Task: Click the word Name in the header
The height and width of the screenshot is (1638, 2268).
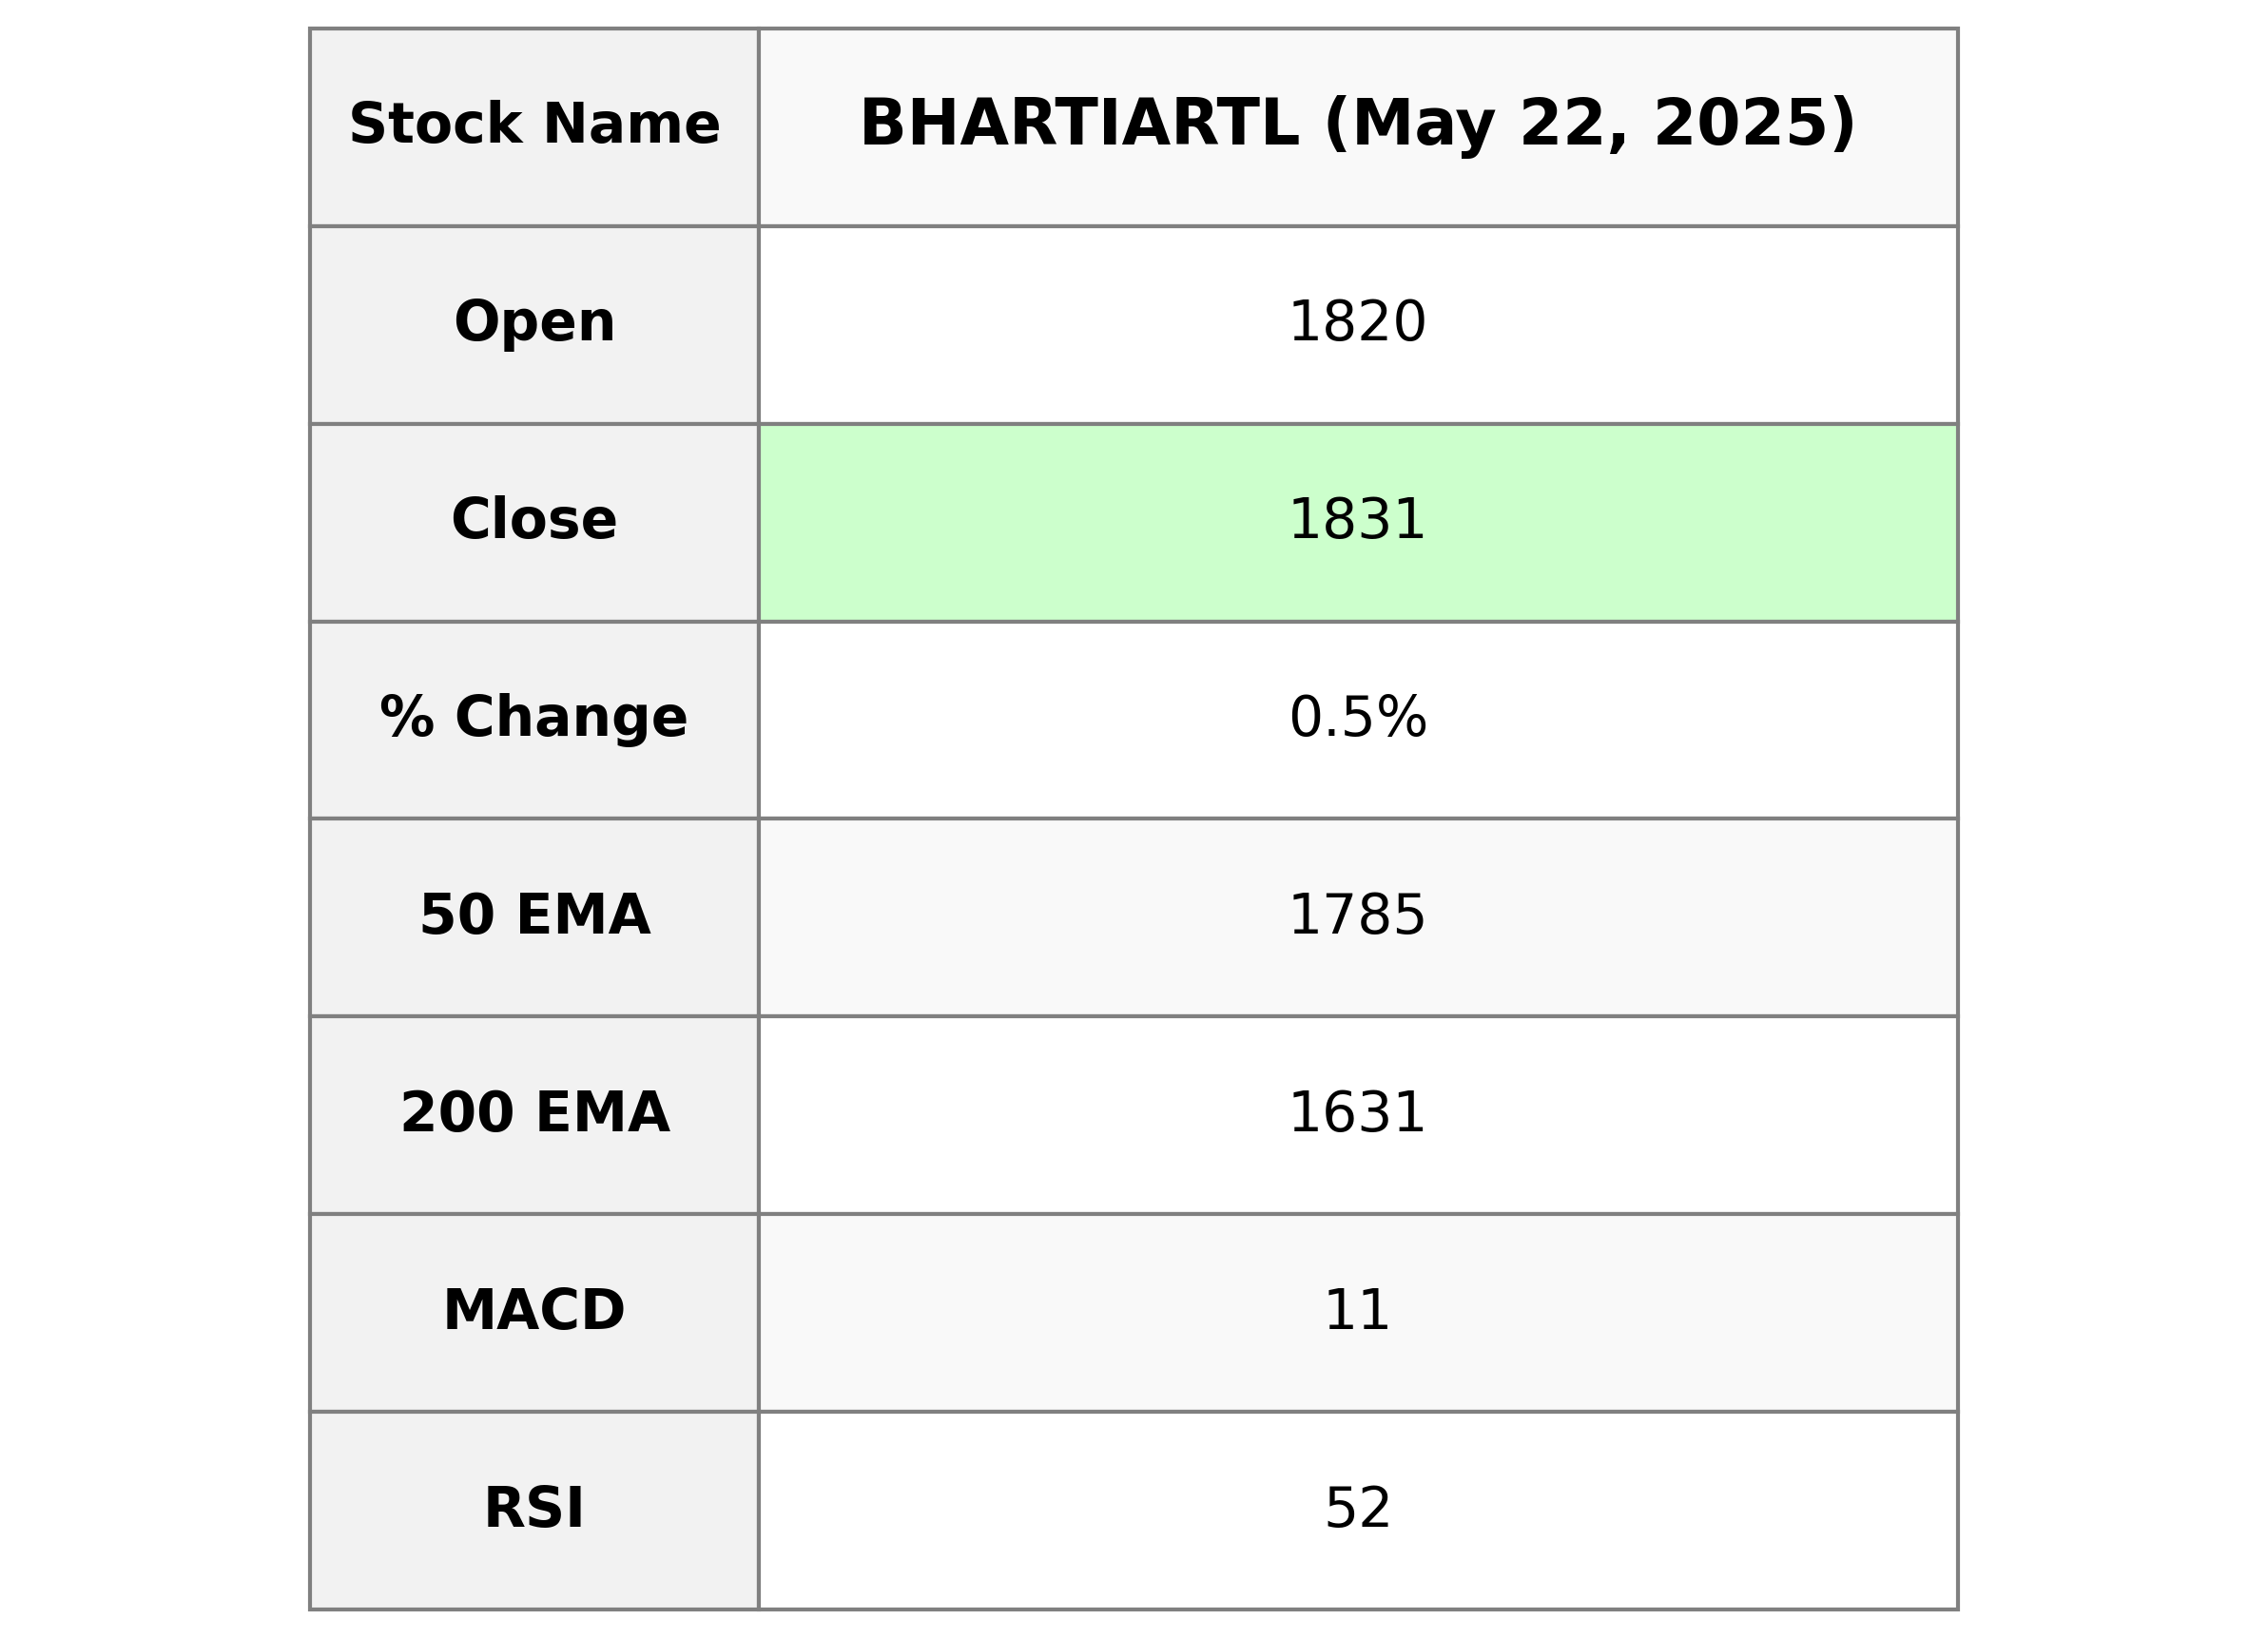Action: [x=631, y=125]
